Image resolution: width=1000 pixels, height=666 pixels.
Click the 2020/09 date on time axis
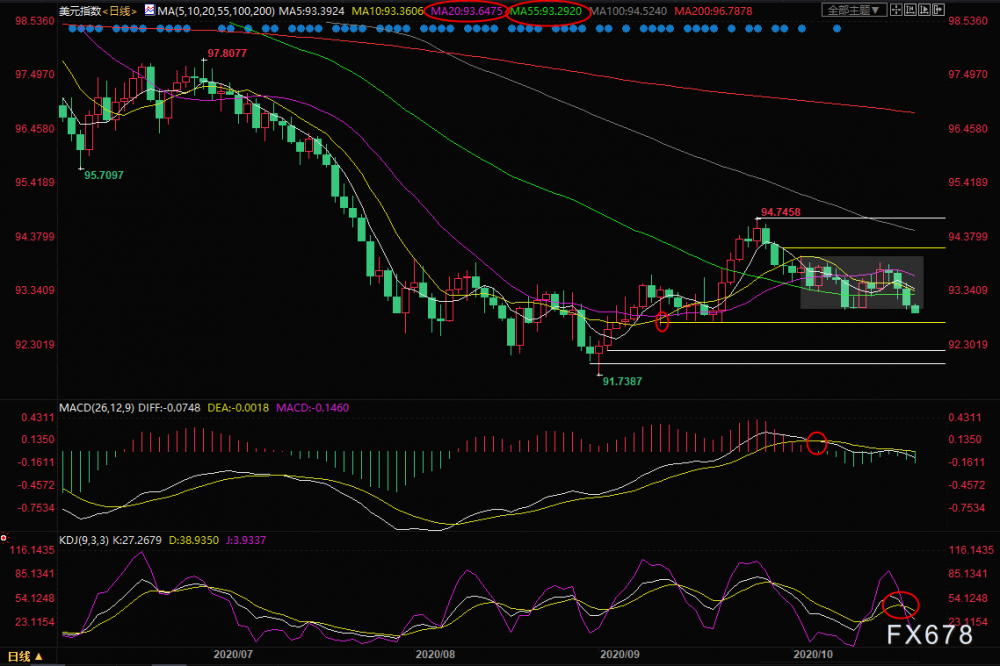click(x=620, y=655)
